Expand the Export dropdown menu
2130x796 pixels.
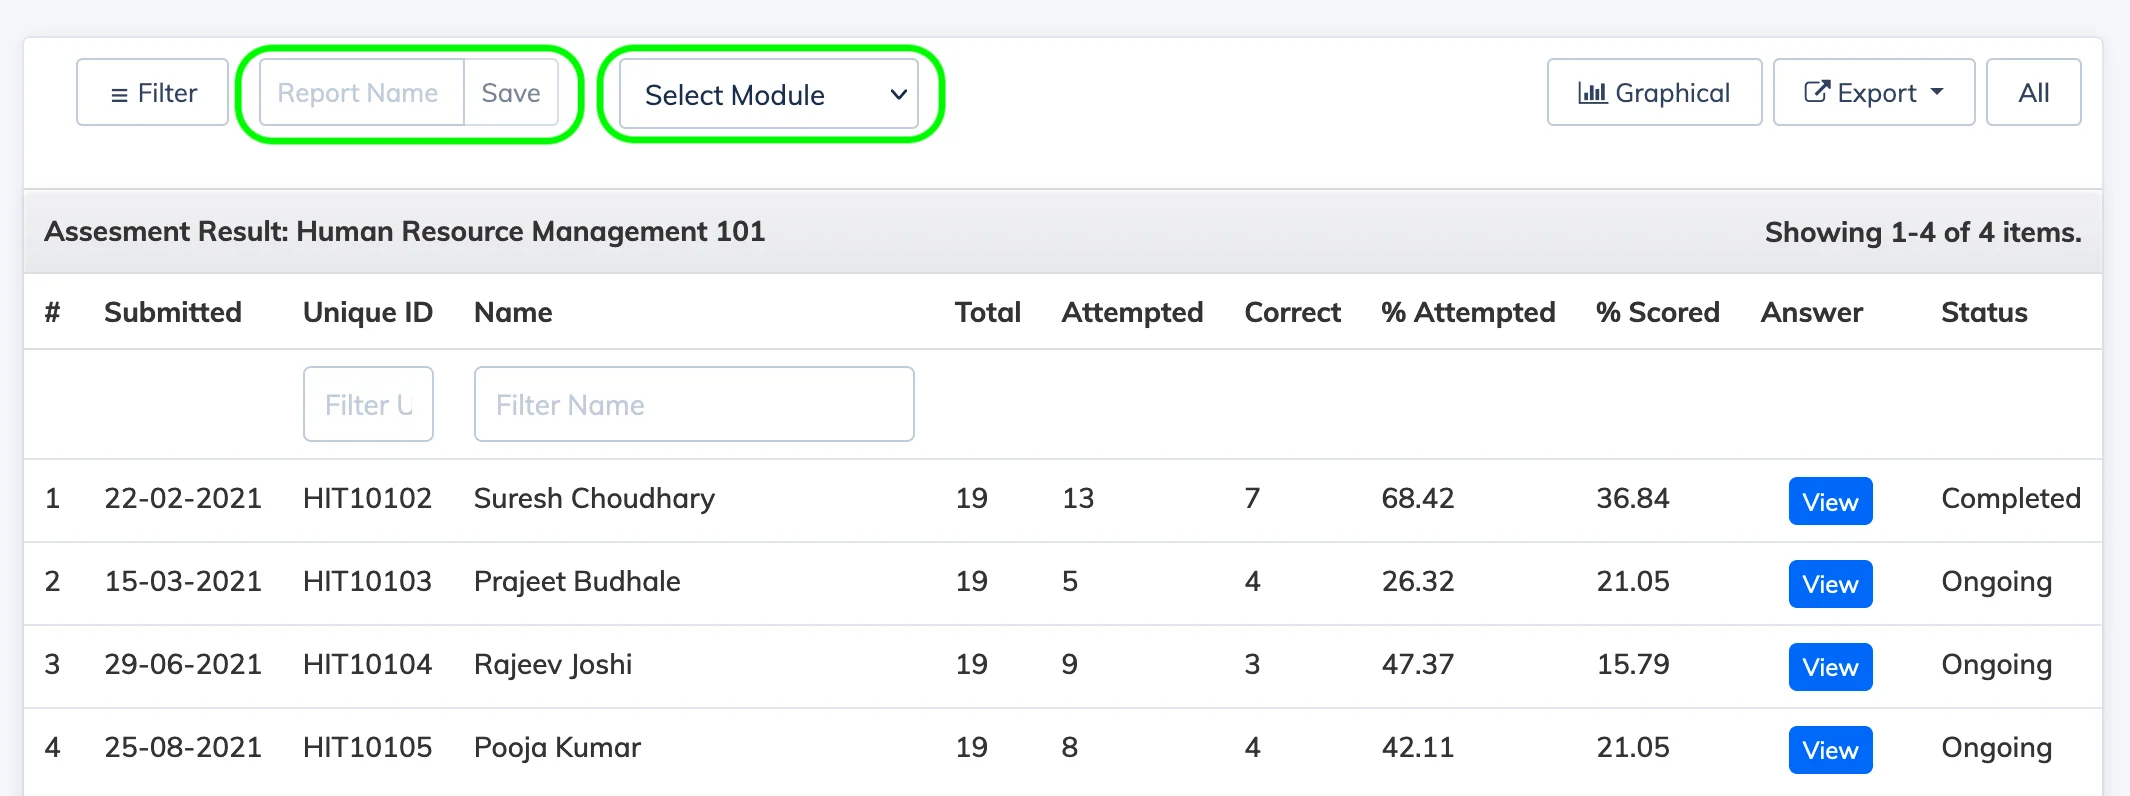coord(1874,92)
